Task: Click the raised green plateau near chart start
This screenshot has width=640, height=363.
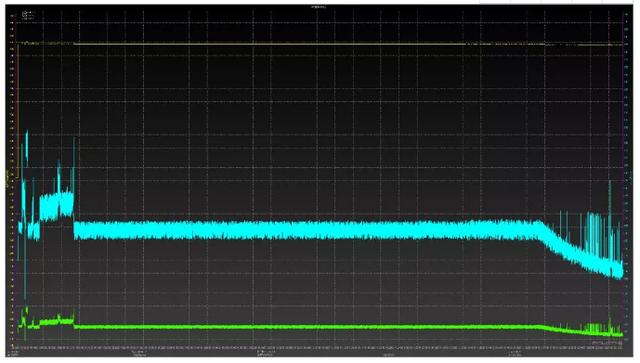Action: pos(56,322)
